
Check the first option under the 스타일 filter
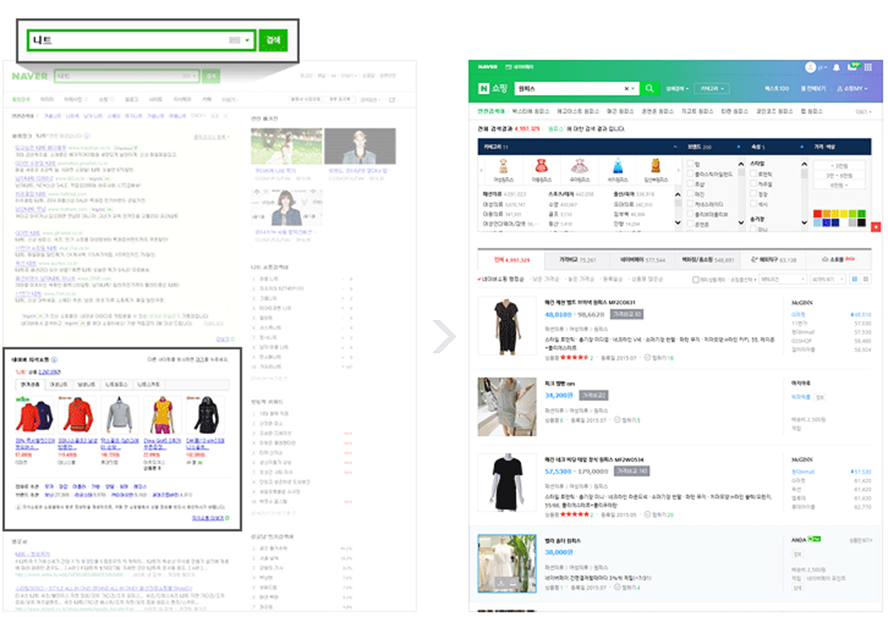pyautogui.click(x=753, y=172)
